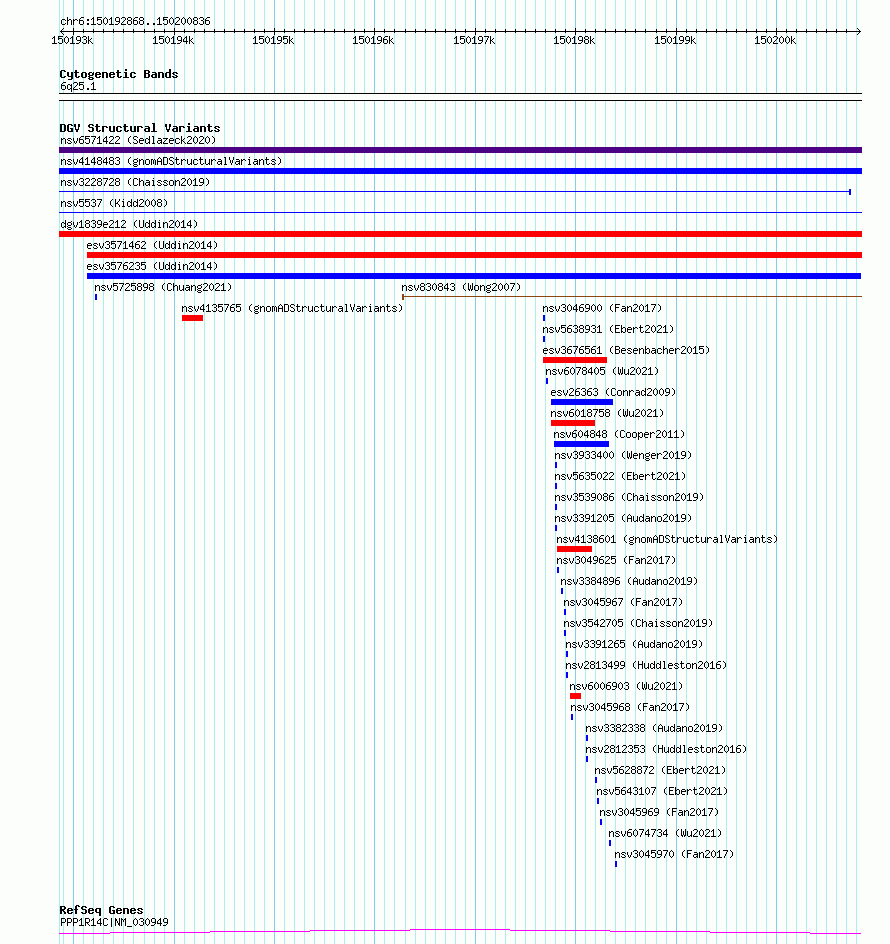890x944 pixels.
Task: Select nsv5643107 (Ebert2021) label
Action: click(662, 793)
